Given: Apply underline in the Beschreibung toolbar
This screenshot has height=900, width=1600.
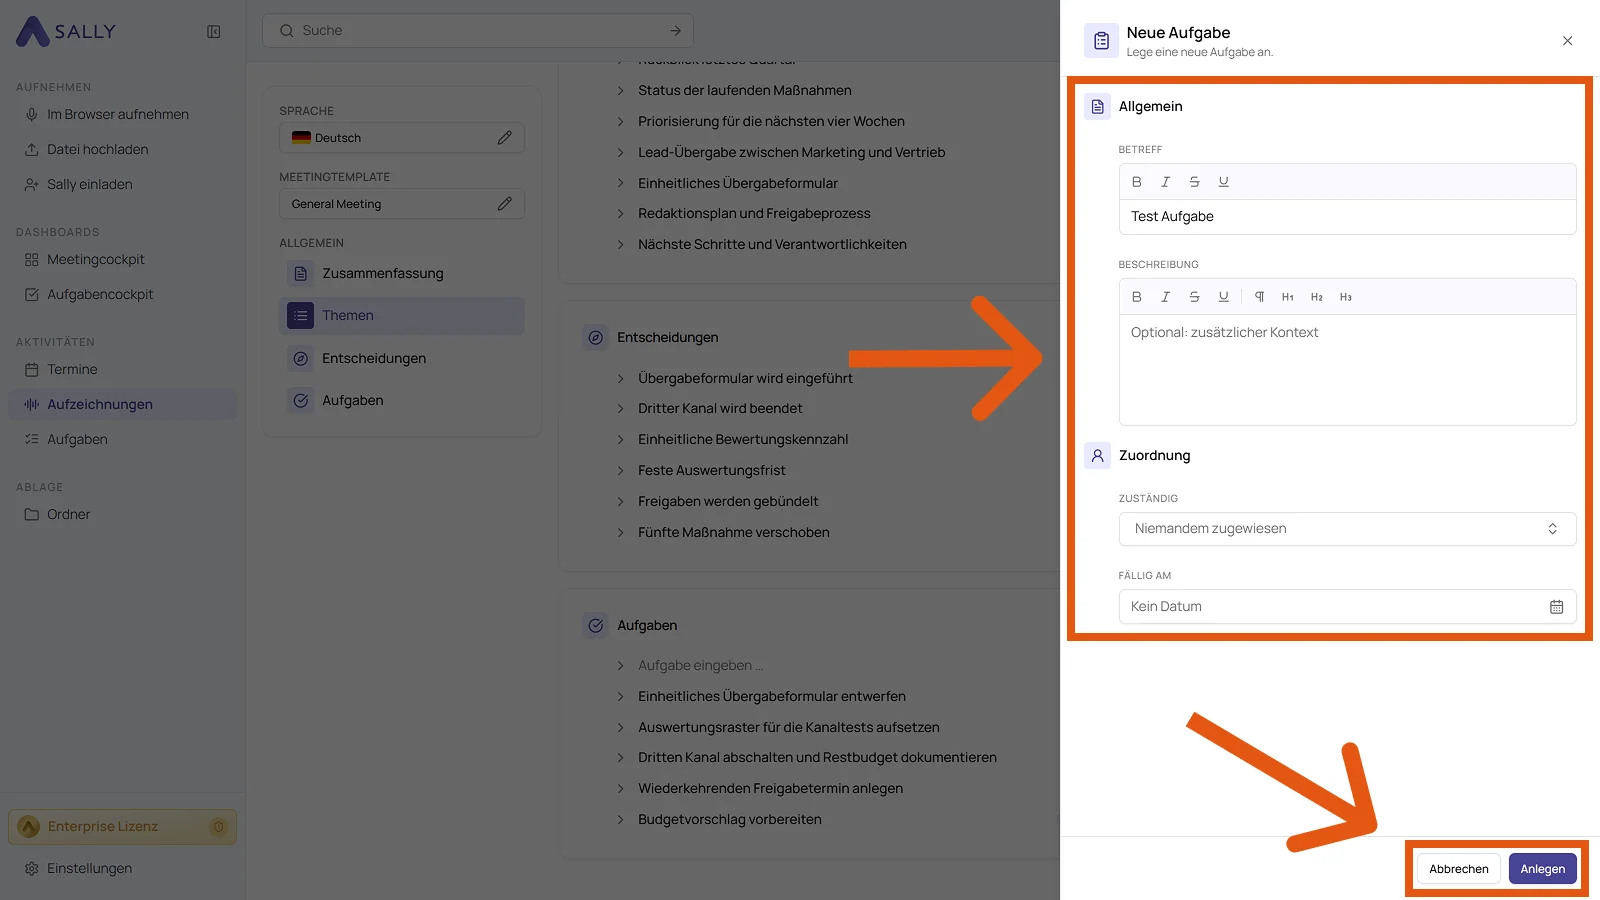Looking at the screenshot, I should pyautogui.click(x=1223, y=297).
